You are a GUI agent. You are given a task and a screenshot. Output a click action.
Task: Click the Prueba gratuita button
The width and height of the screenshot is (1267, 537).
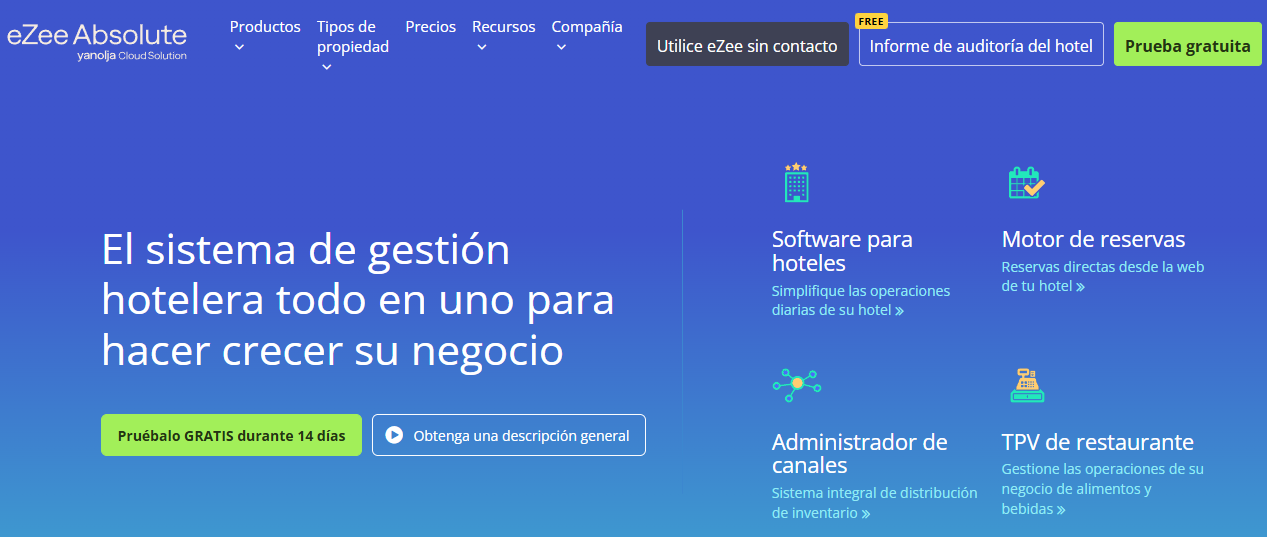tap(1188, 45)
